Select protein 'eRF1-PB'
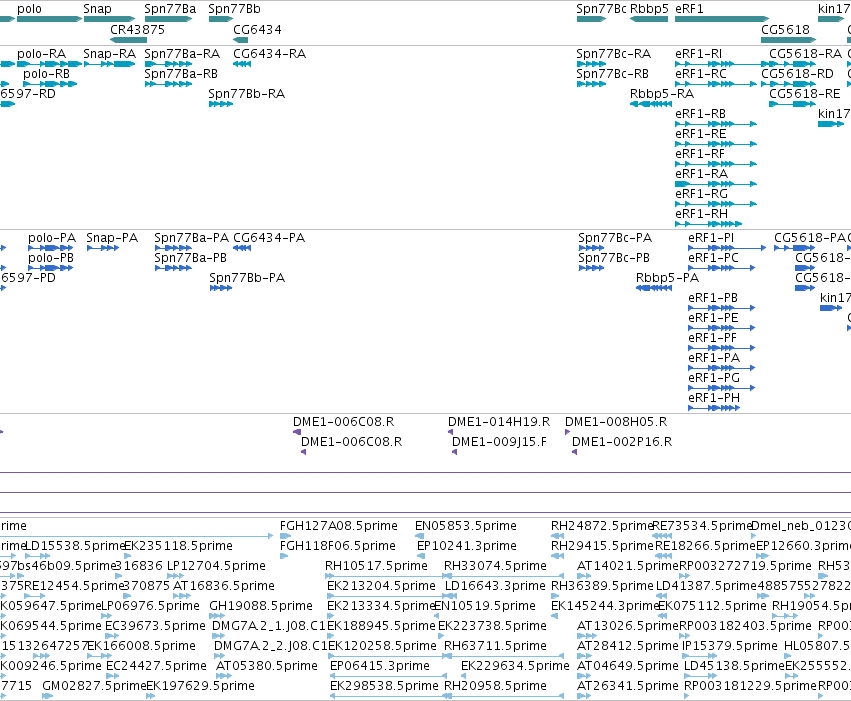This screenshot has width=851, height=701. tap(713, 298)
